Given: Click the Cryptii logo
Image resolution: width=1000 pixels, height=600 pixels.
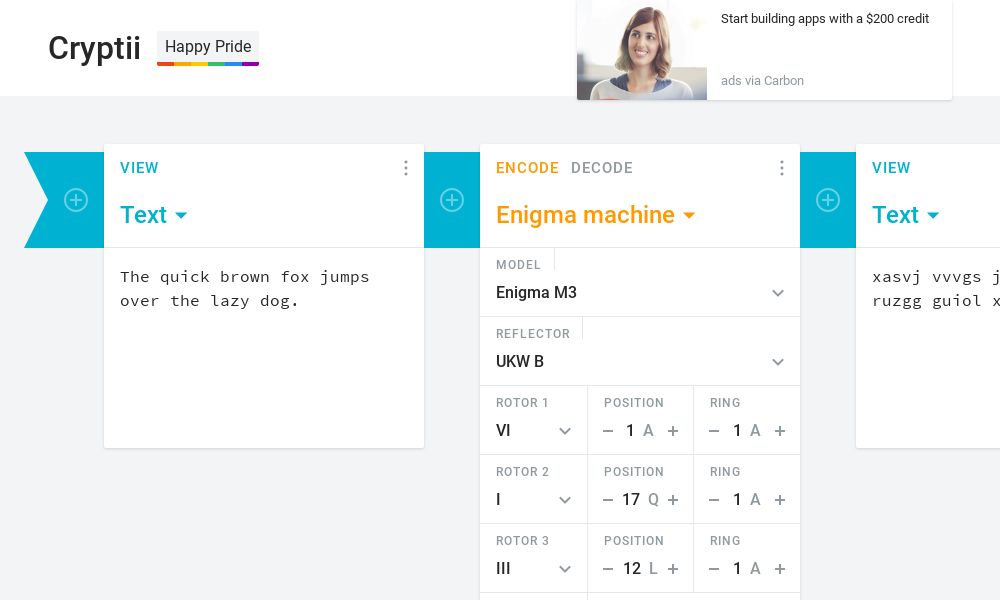Looking at the screenshot, I should pyautogui.click(x=94, y=48).
